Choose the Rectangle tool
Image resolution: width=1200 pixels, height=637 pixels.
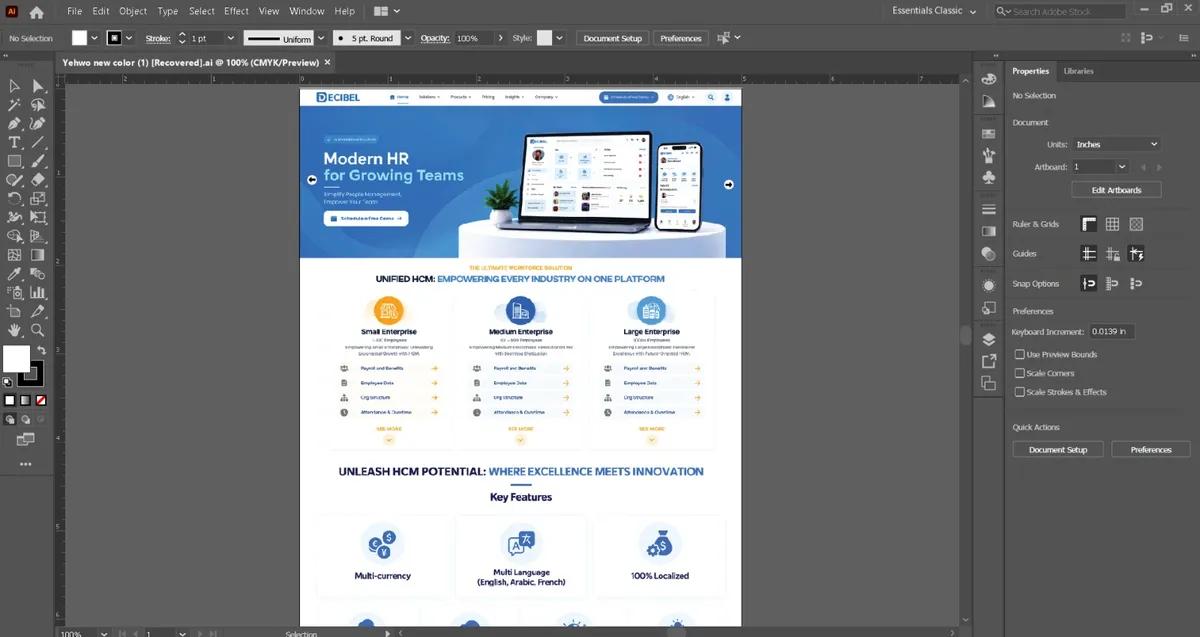coord(15,161)
